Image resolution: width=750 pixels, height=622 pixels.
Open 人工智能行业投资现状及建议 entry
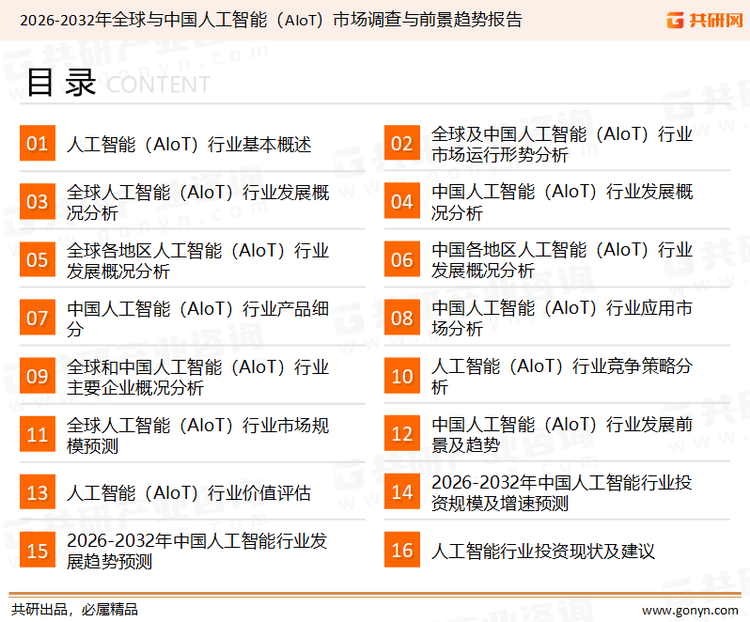tap(543, 551)
